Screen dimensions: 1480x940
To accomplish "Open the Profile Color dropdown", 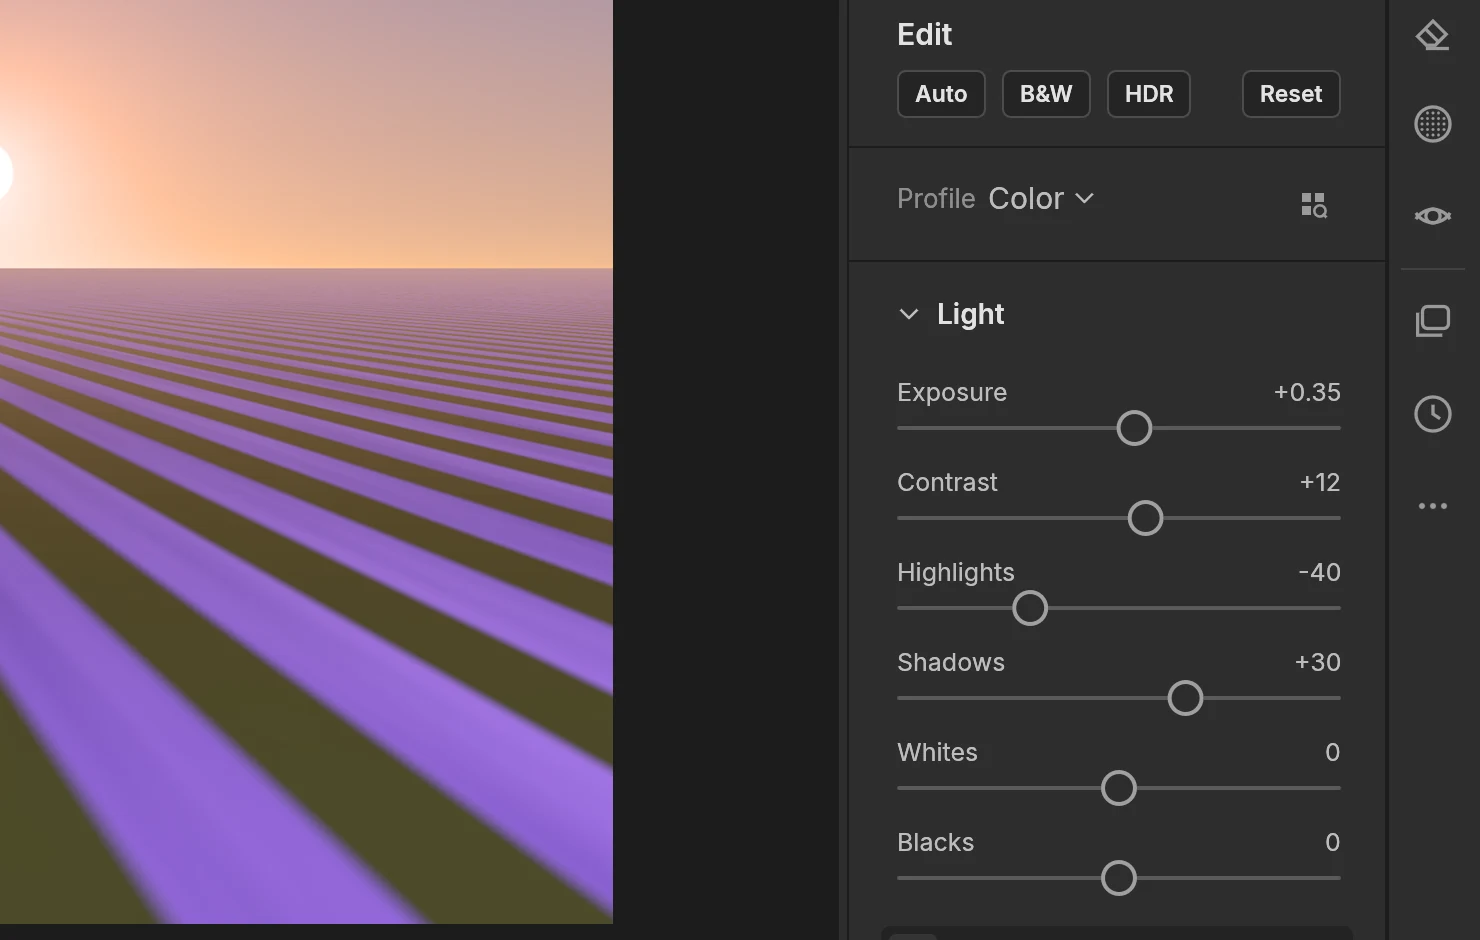I will point(1041,199).
